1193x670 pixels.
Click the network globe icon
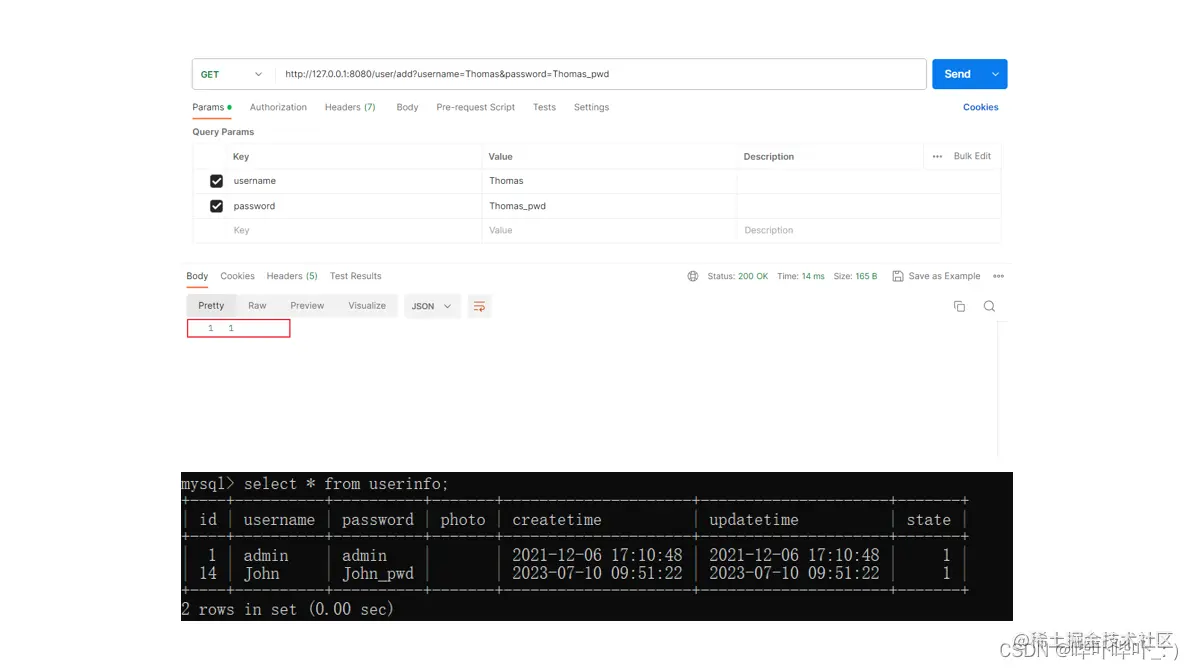[692, 276]
